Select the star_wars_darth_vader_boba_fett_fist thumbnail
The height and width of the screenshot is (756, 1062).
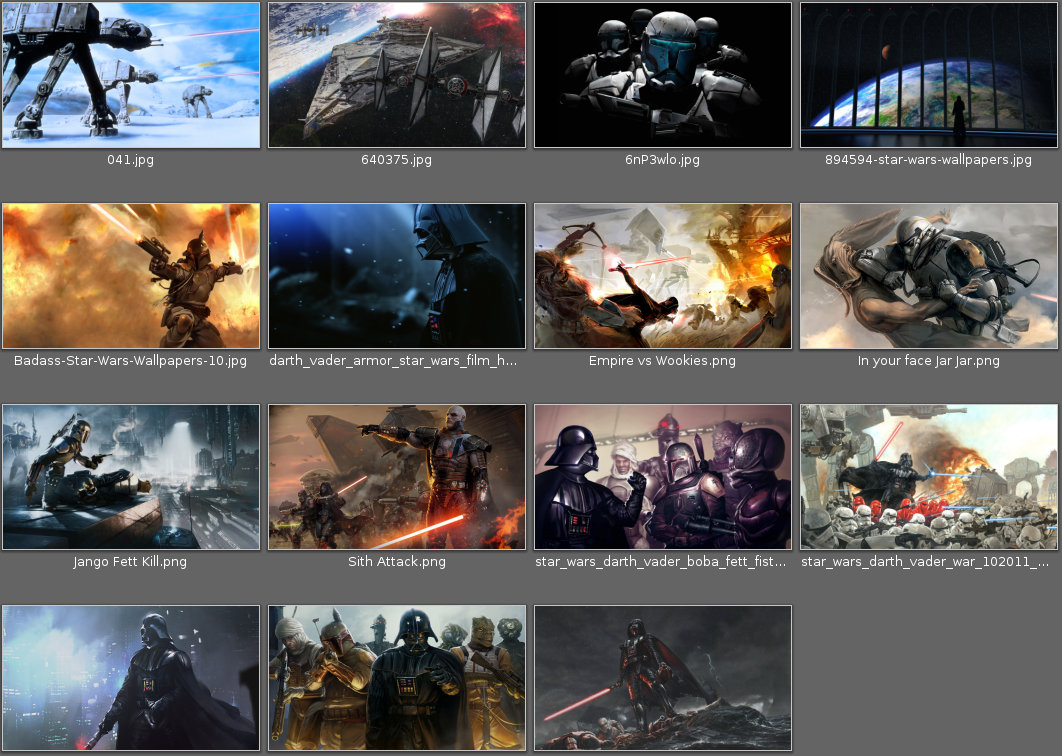pos(663,477)
